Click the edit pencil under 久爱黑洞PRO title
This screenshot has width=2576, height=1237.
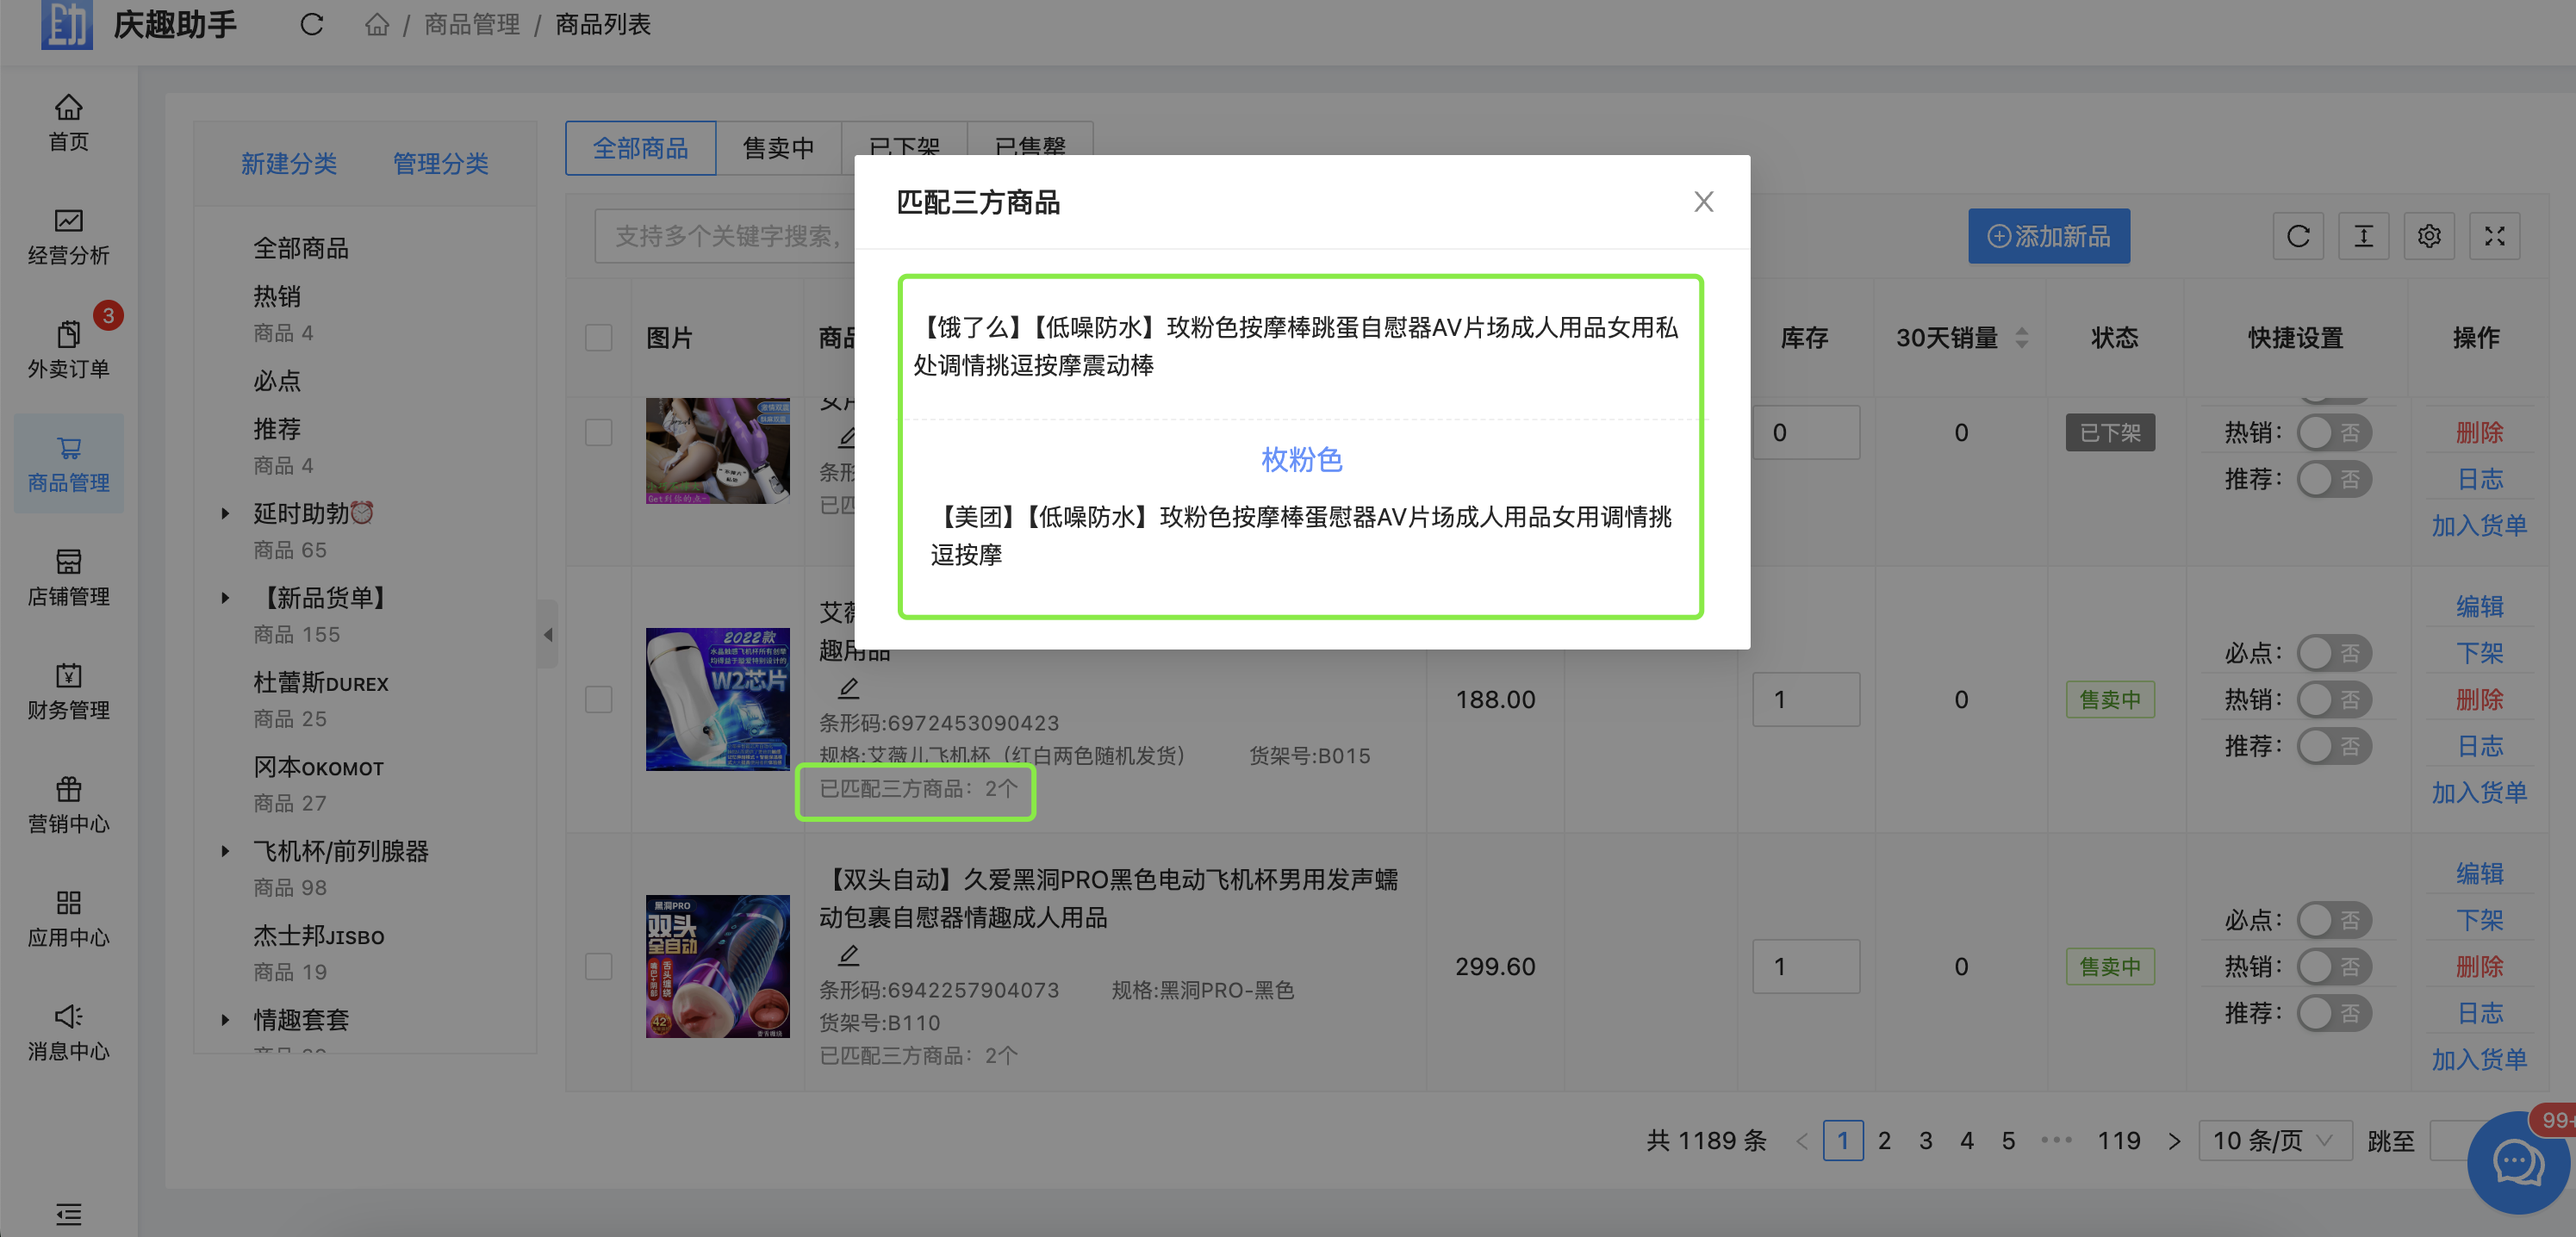point(848,954)
